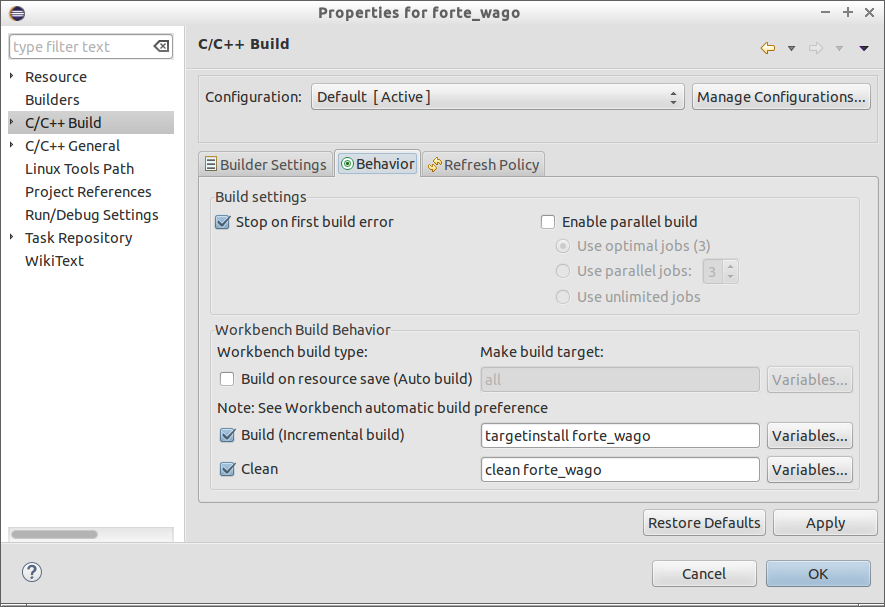
Task: Check Build on resource save (Auto build)
Action: click(x=227, y=379)
